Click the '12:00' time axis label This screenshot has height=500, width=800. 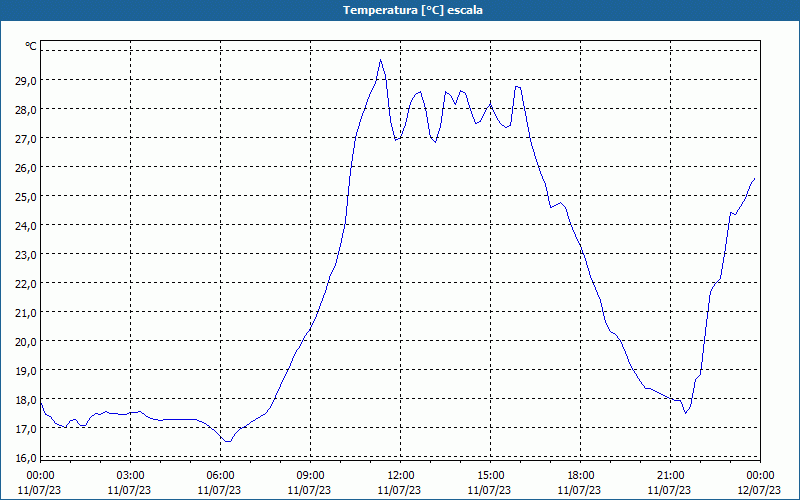401,476
